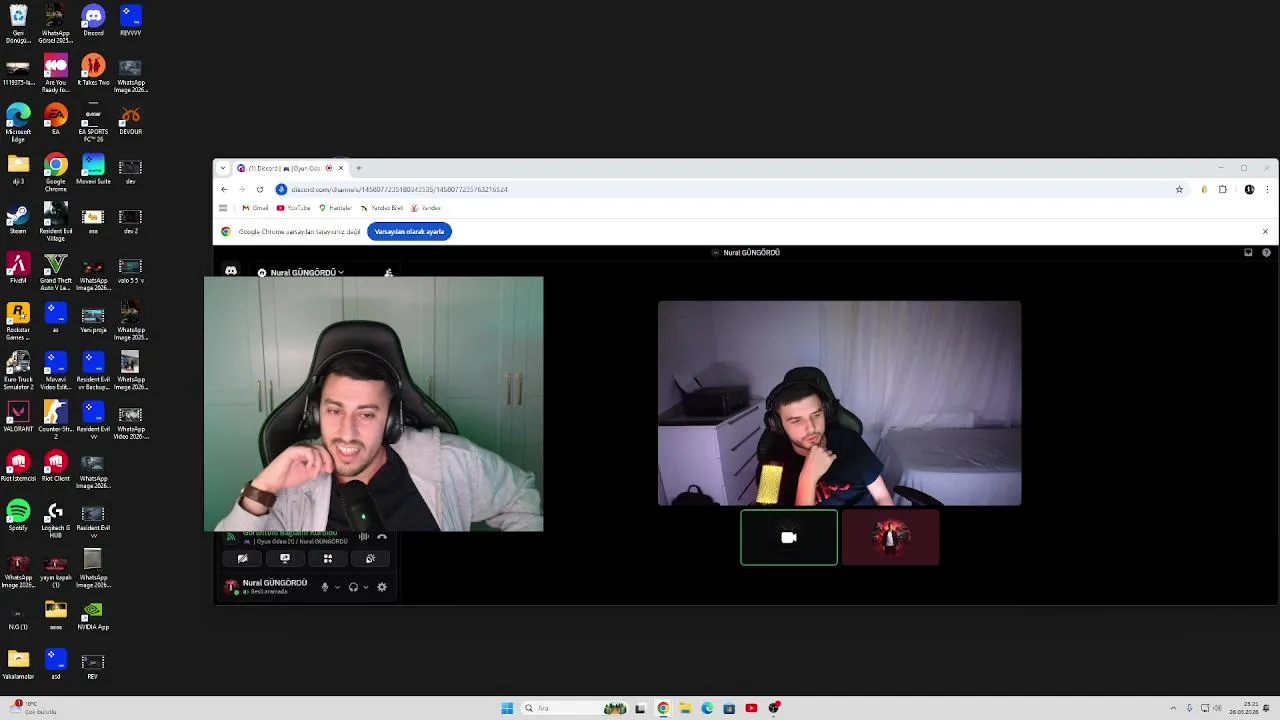The image size is (1280, 720).
Task: Launch the Spotify desktop shortcut
Action: [18, 517]
